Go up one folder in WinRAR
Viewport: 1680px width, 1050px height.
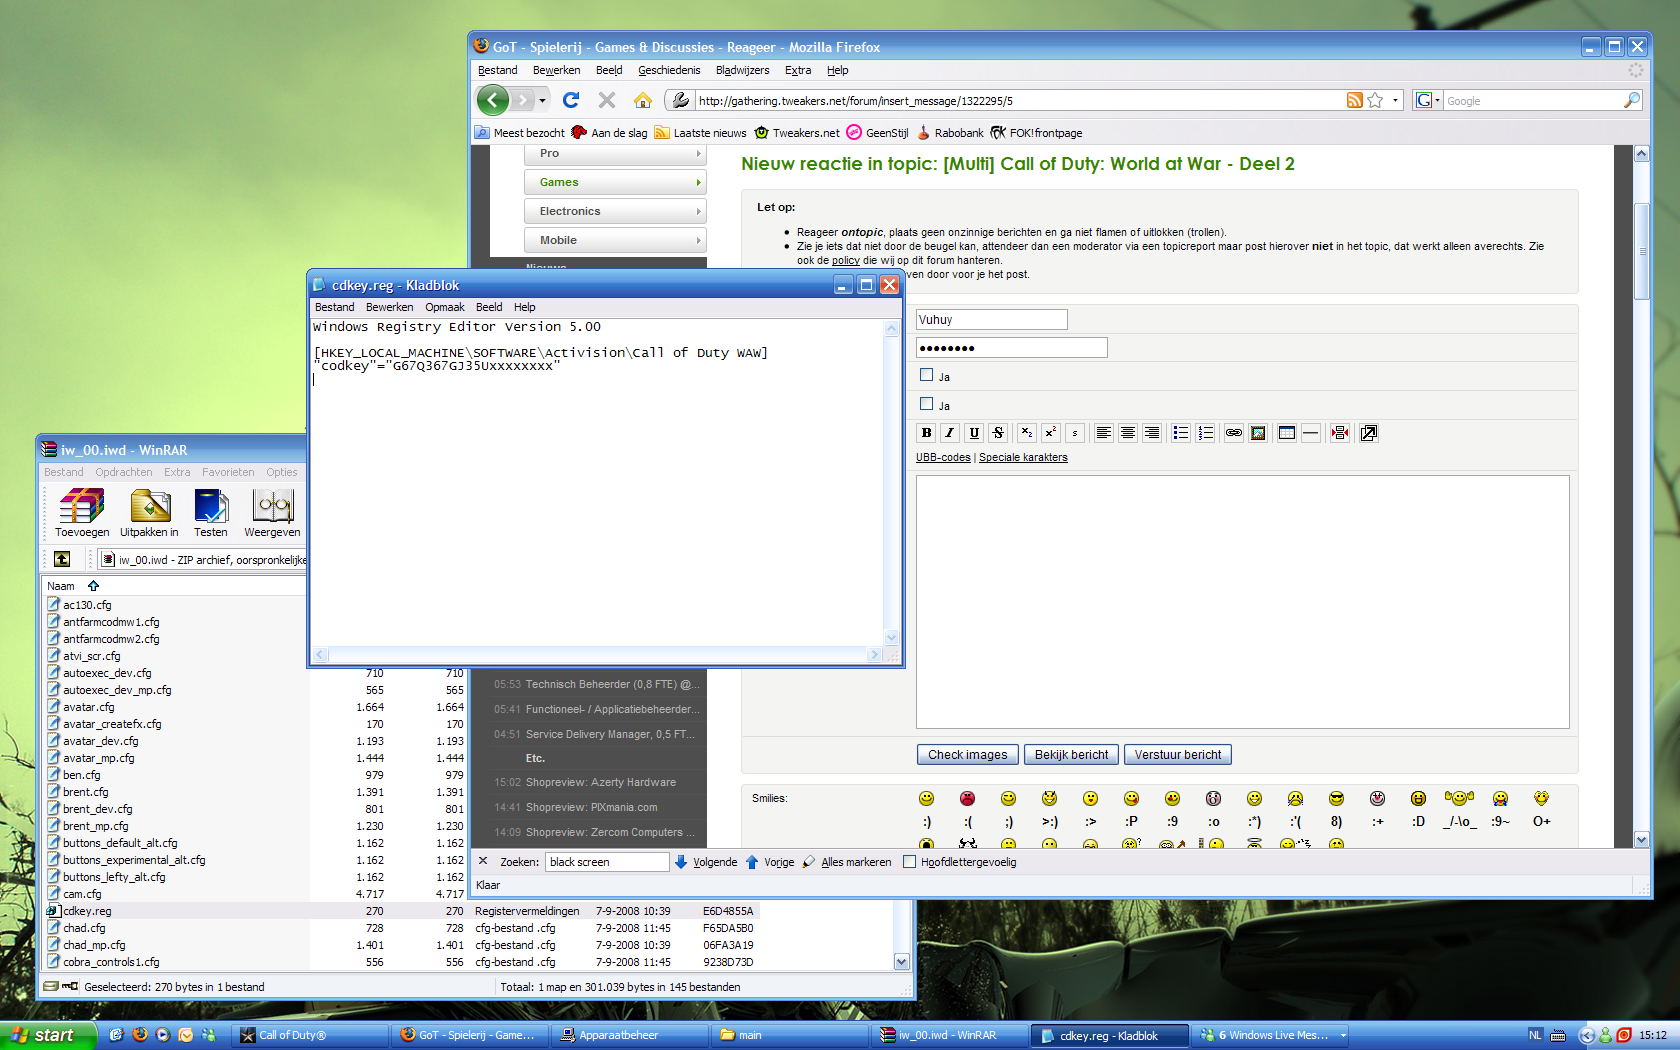point(62,559)
